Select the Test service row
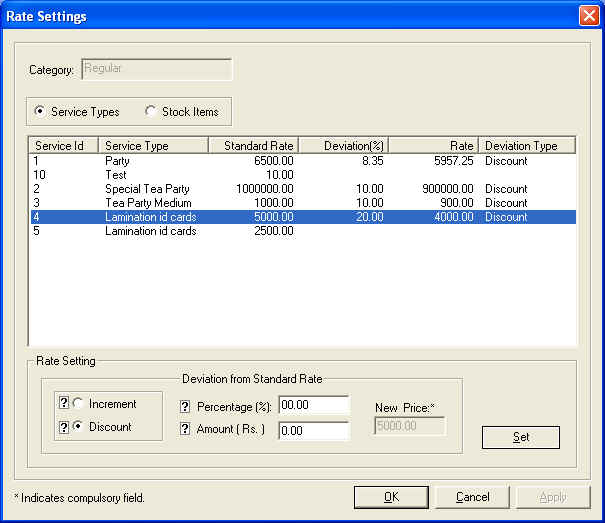This screenshot has width=605, height=523. tap(303, 175)
